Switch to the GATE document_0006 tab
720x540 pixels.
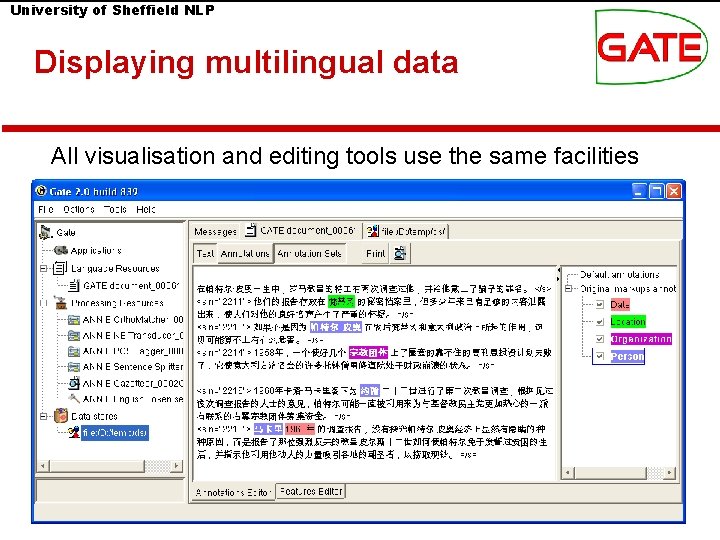click(x=301, y=231)
